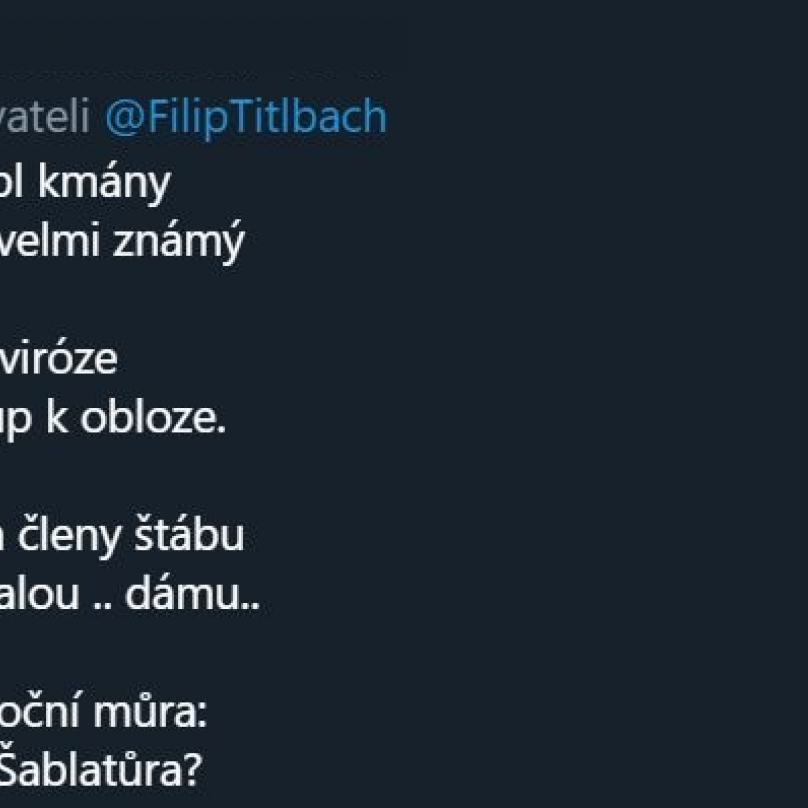Click the word 'viróze' in the tweet
The width and height of the screenshot is (808, 808).
(59, 359)
